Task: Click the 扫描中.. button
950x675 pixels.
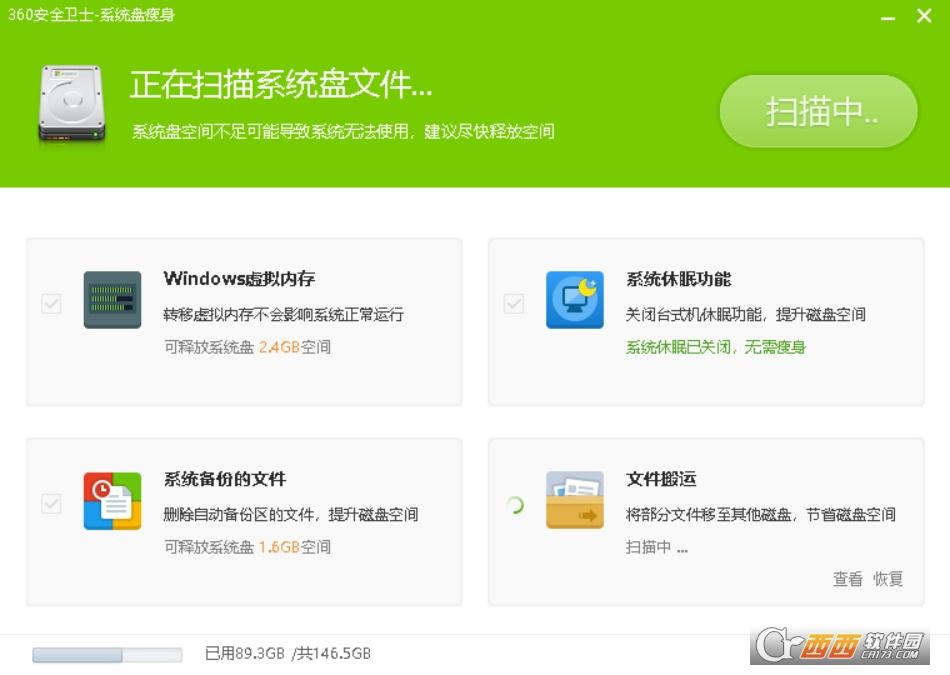Action: click(x=819, y=111)
